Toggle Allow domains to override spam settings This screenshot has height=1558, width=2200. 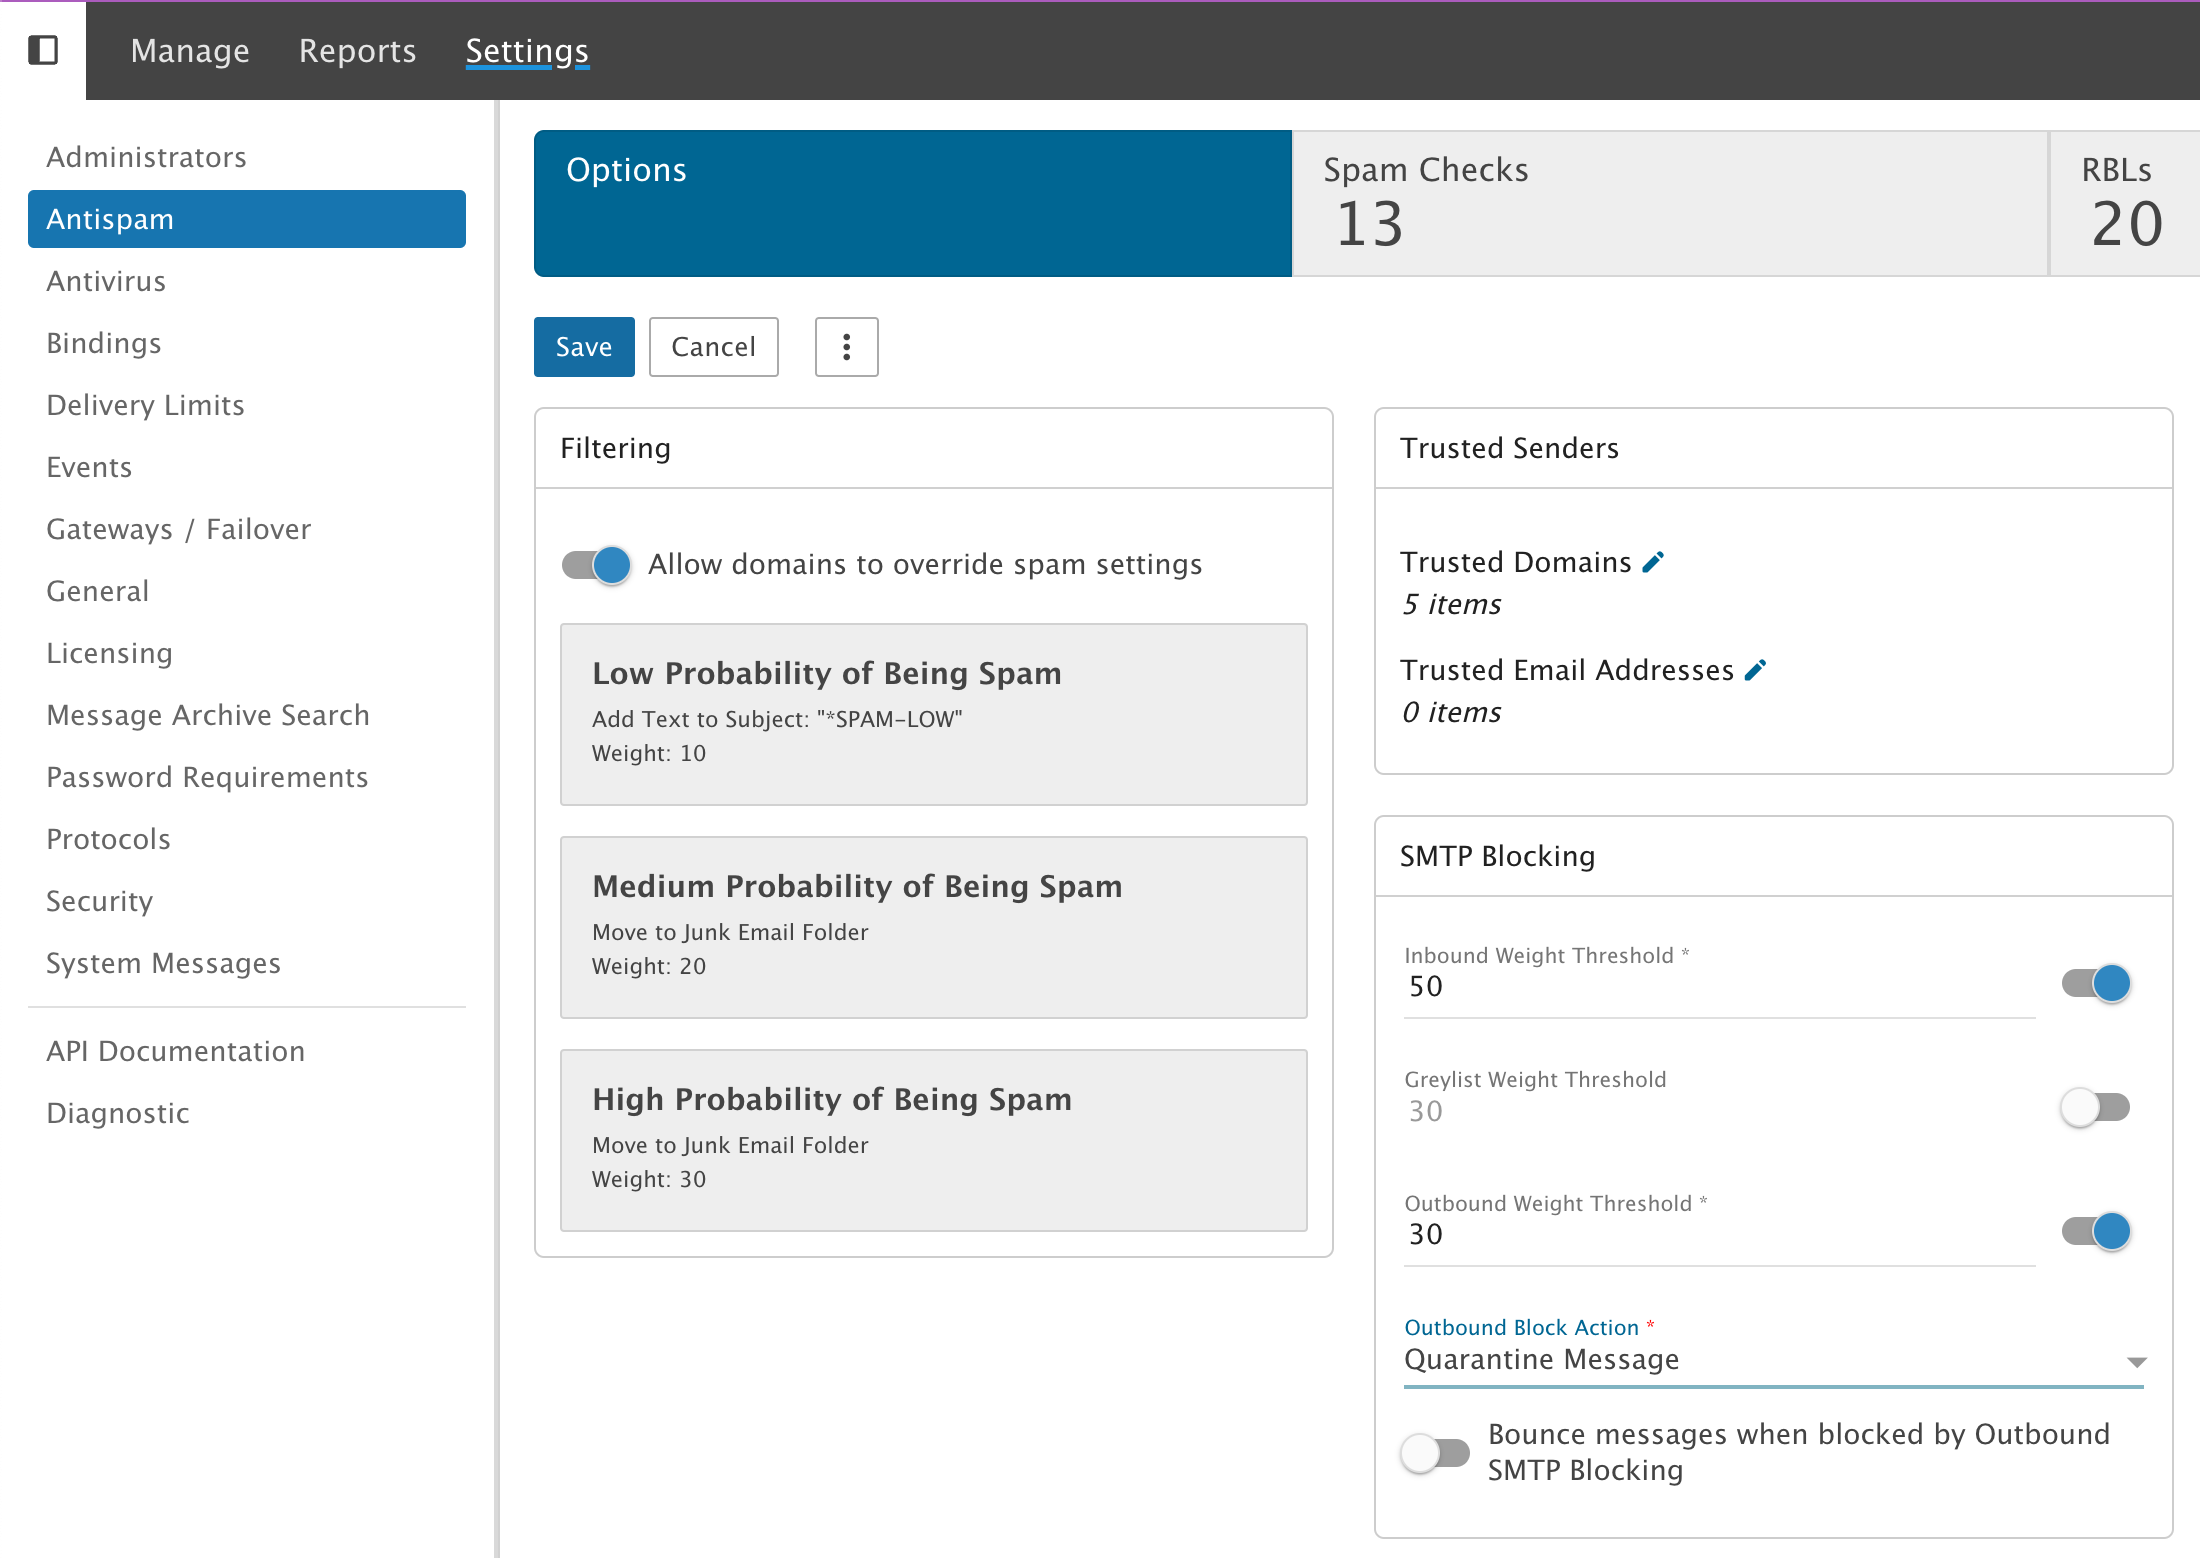[x=597, y=565]
